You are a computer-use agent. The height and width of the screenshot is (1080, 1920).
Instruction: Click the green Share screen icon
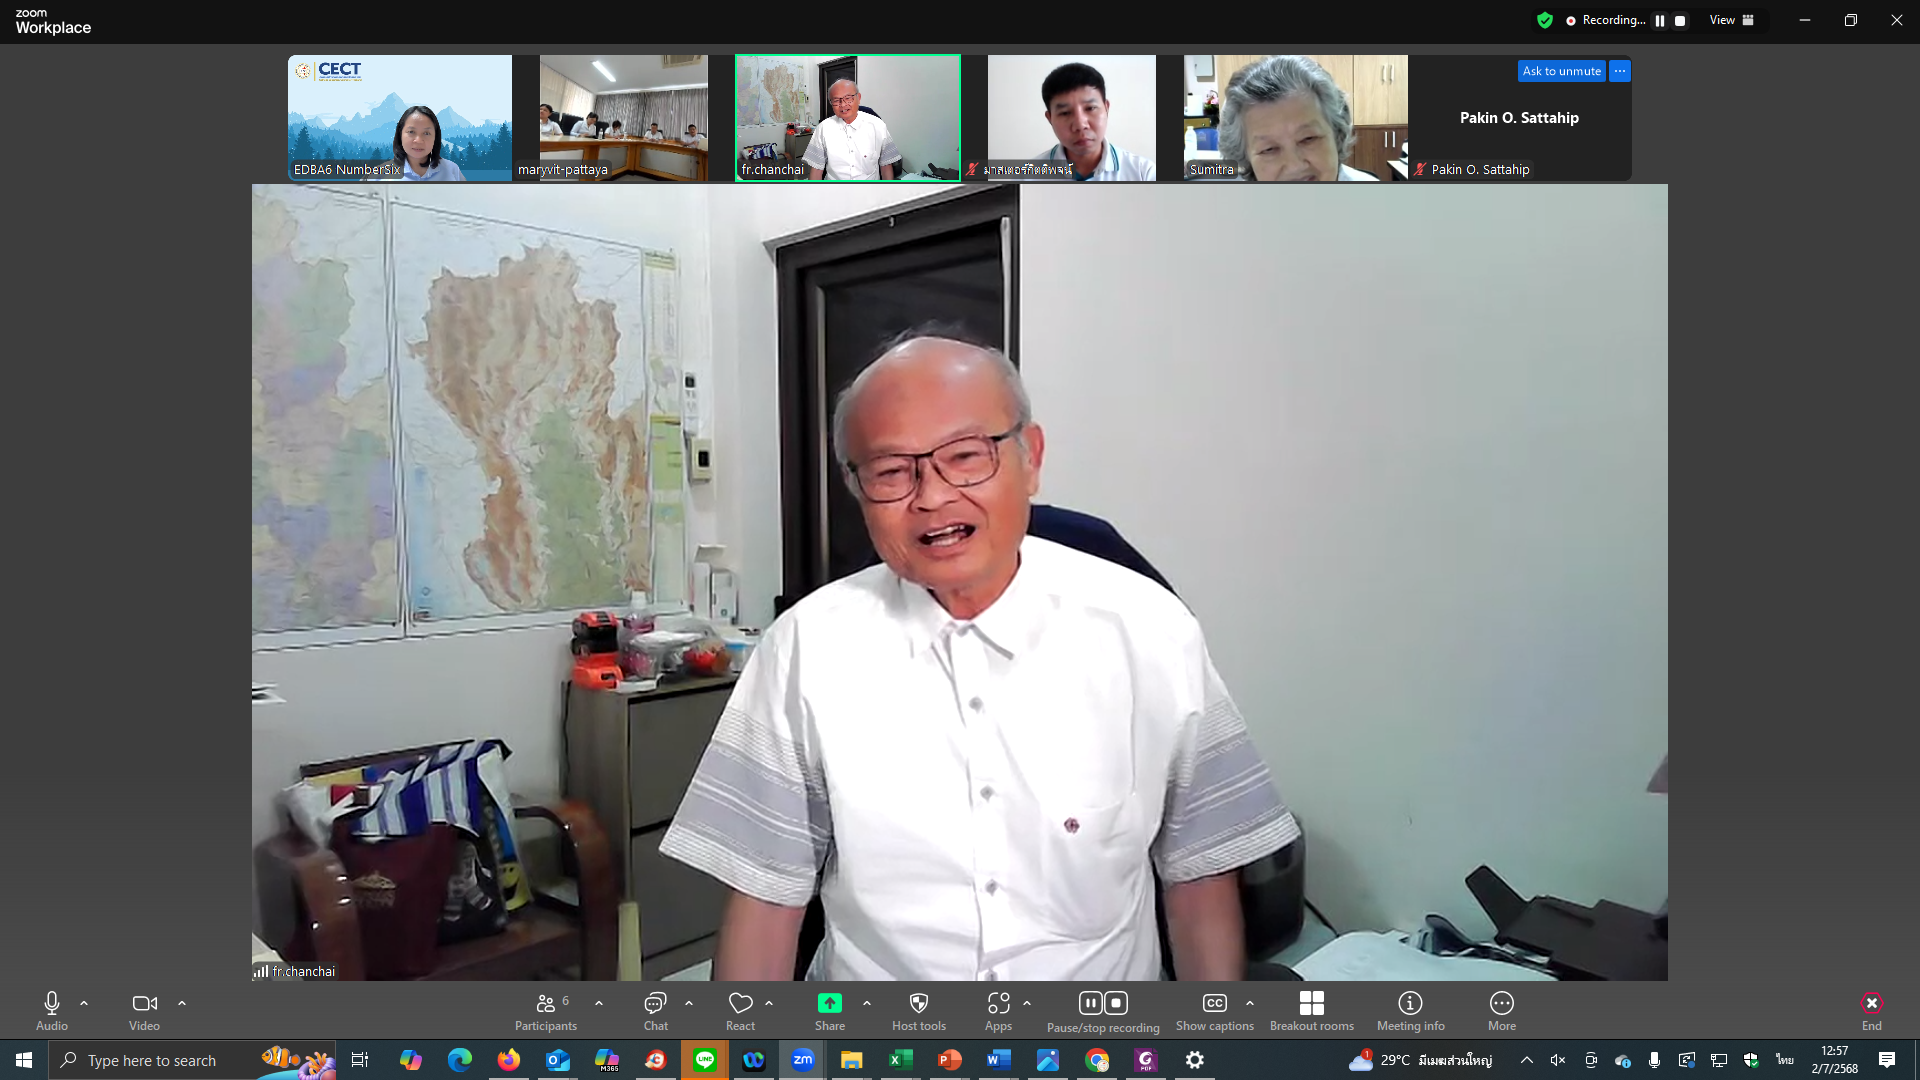pyautogui.click(x=829, y=1004)
